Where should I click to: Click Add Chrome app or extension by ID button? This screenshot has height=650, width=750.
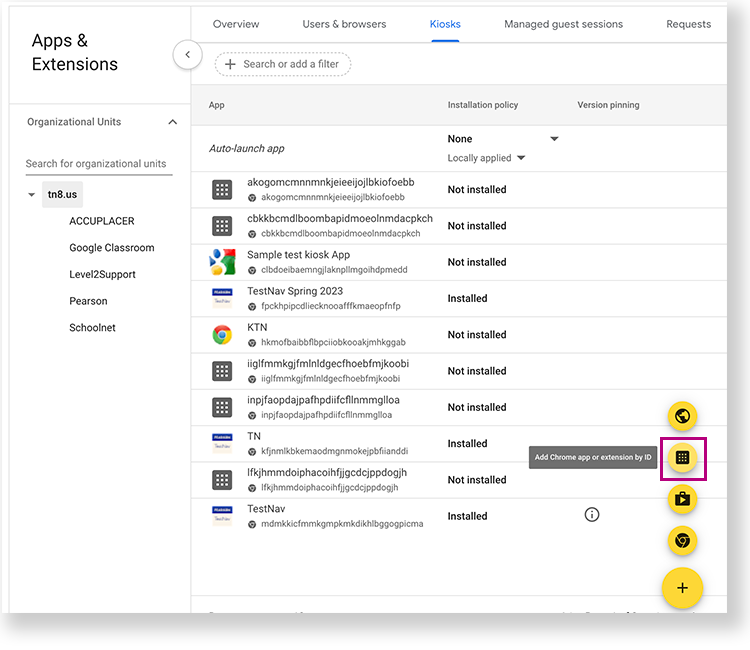pyautogui.click(x=682, y=457)
